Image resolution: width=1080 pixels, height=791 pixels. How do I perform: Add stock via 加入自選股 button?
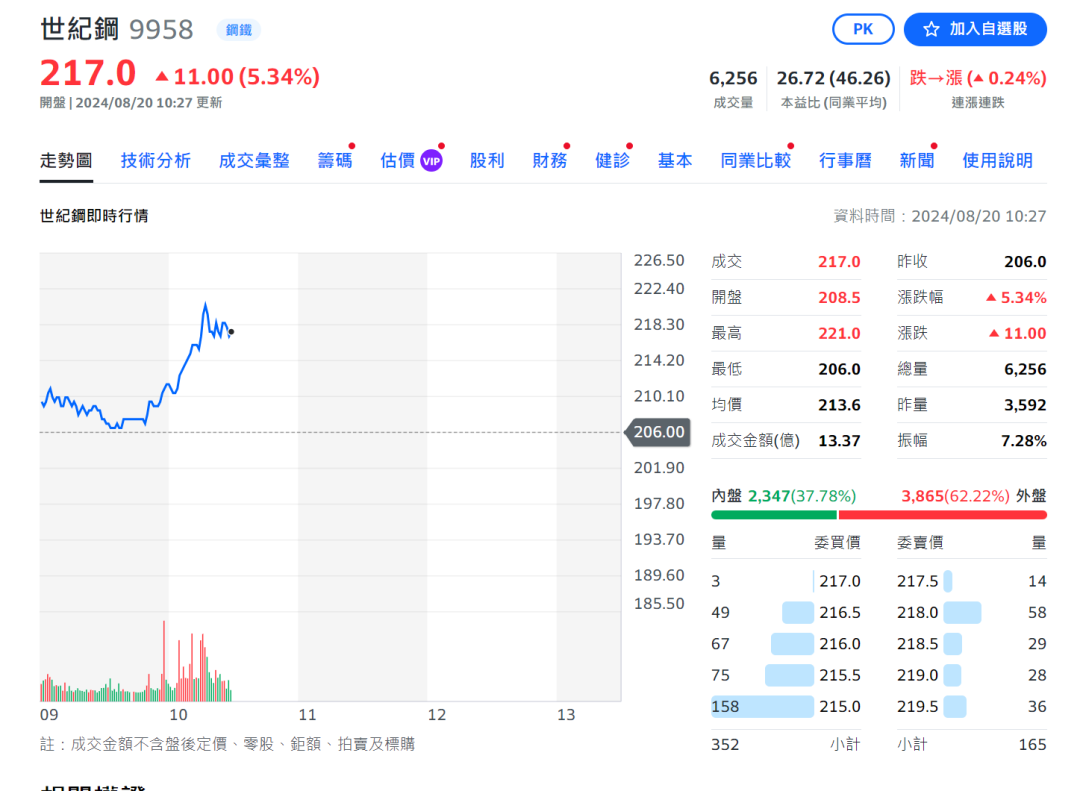coord(975,30)
